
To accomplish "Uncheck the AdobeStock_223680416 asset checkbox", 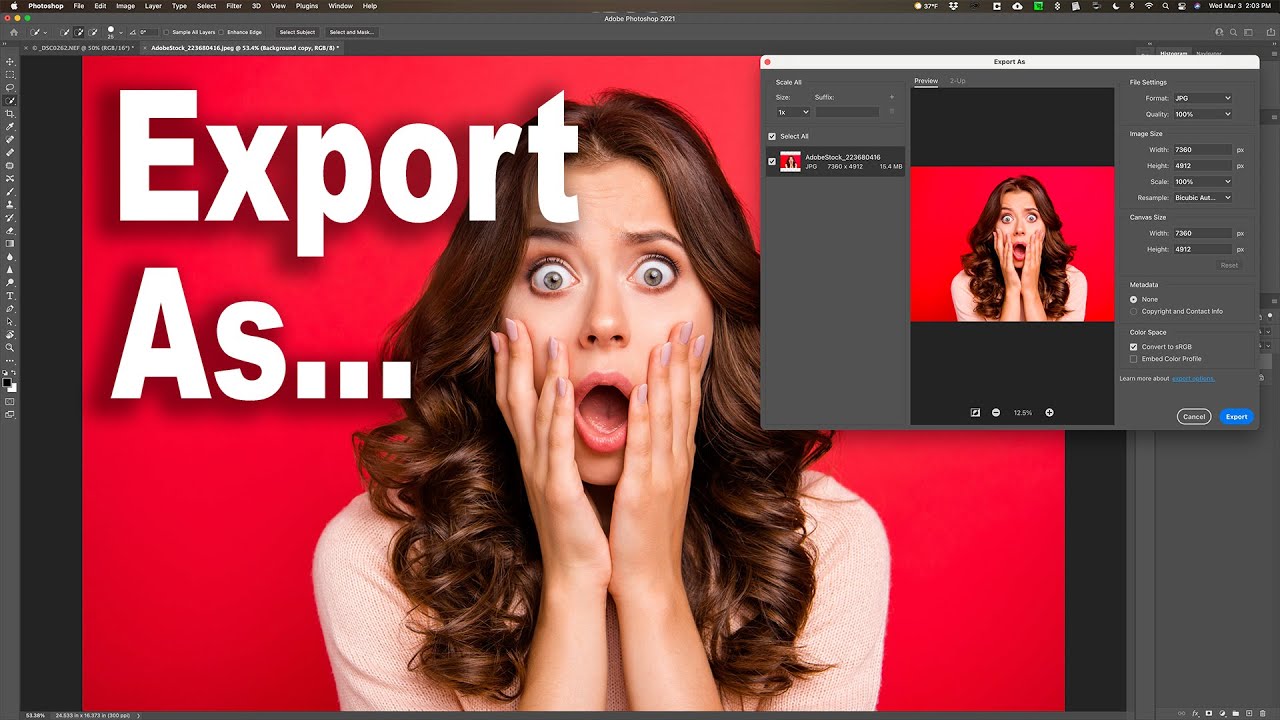I will [x=772, y=161].
